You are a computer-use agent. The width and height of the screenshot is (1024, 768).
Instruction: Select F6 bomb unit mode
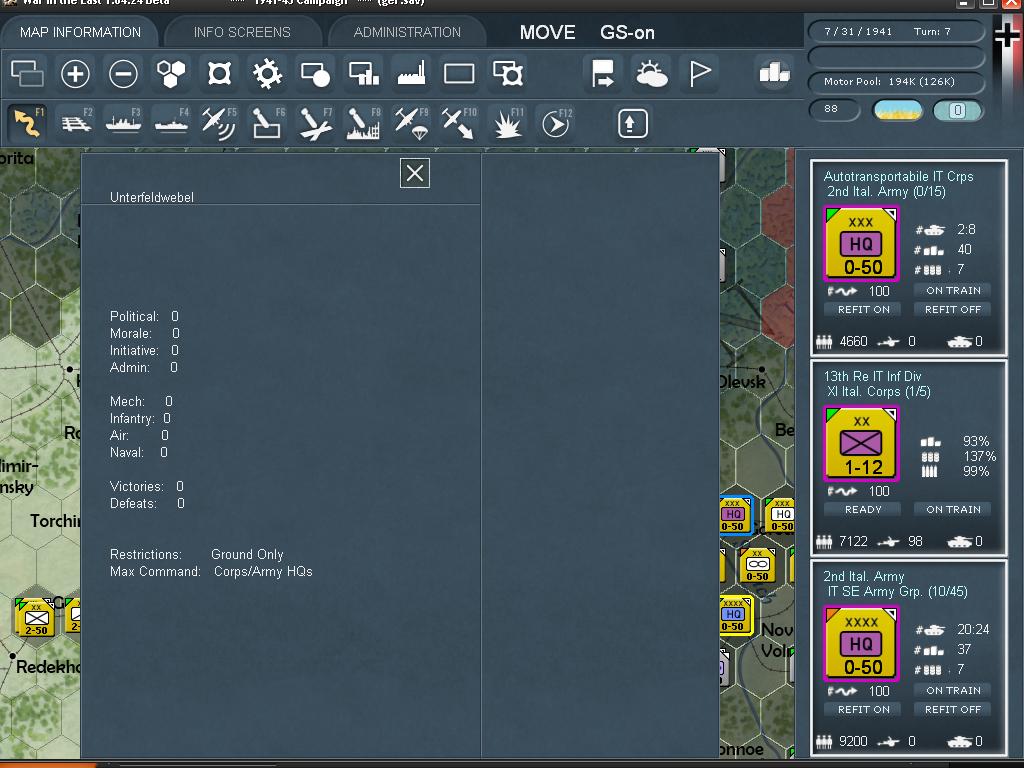coord(268,123)
